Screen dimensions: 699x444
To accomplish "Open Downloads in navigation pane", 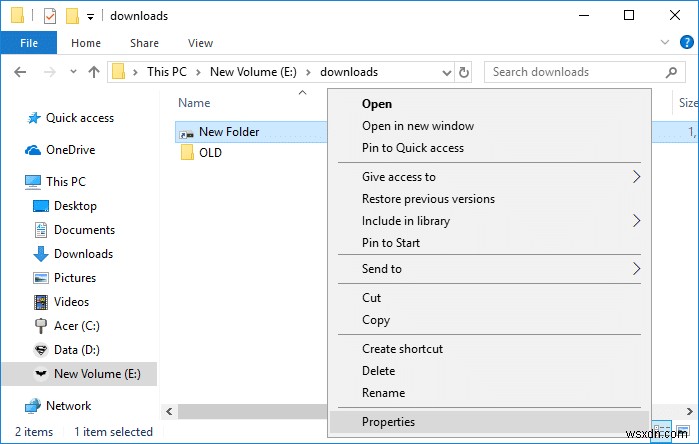I will coord(83,254).
